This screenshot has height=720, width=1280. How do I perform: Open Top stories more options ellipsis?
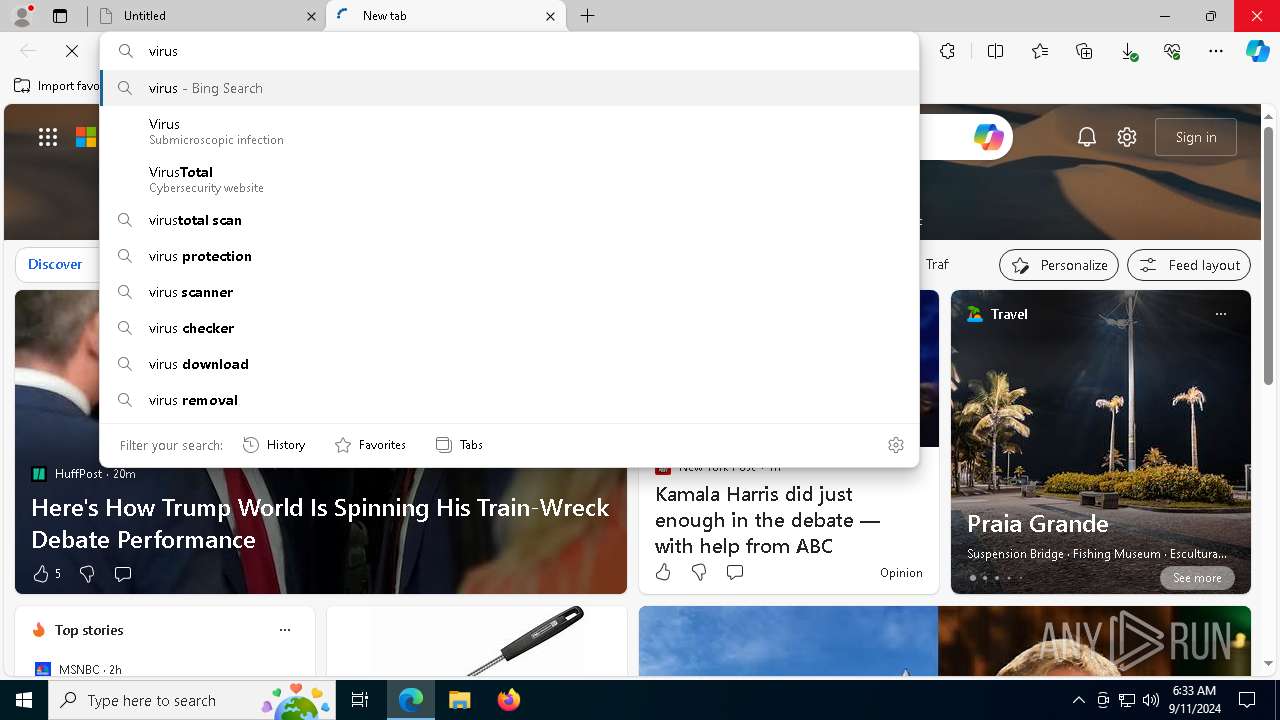(x=285, y=630)
